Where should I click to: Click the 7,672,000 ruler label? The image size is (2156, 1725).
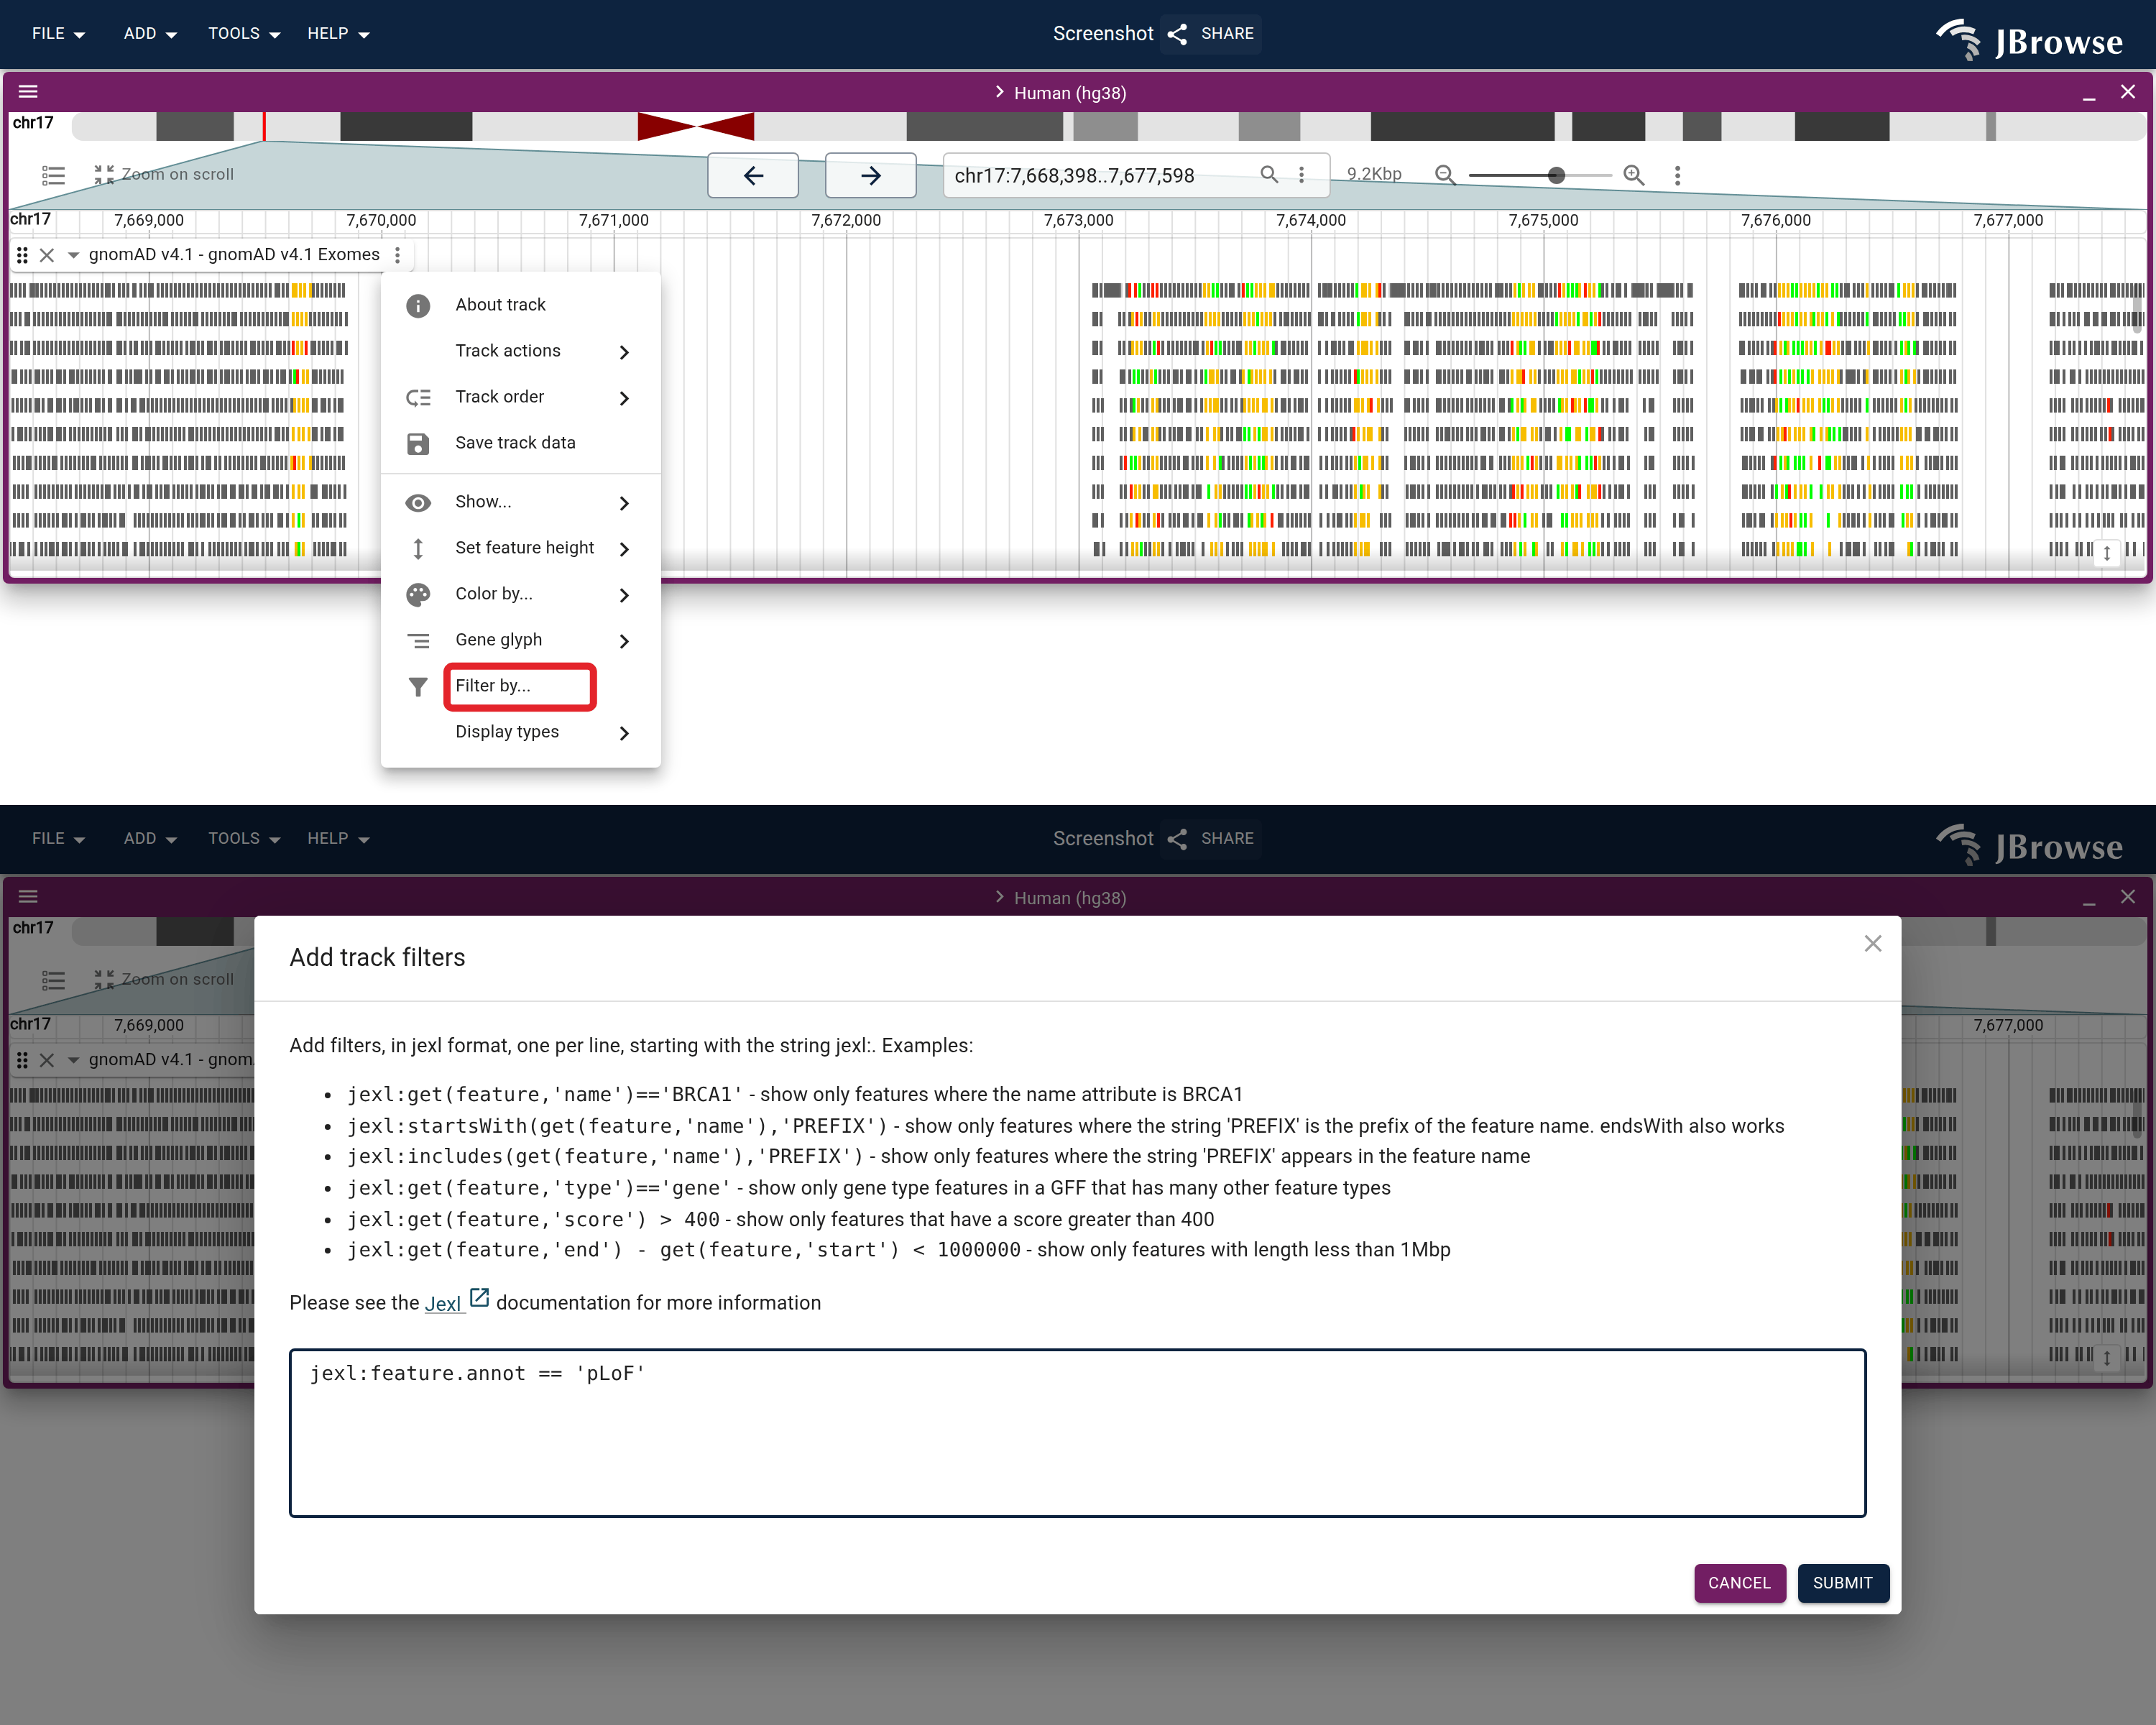point(846,220)
